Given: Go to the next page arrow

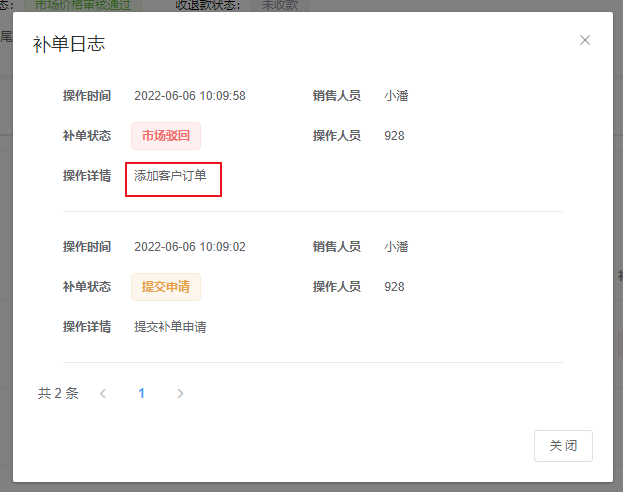Looking at the screenshot, I should pos(180,394).
